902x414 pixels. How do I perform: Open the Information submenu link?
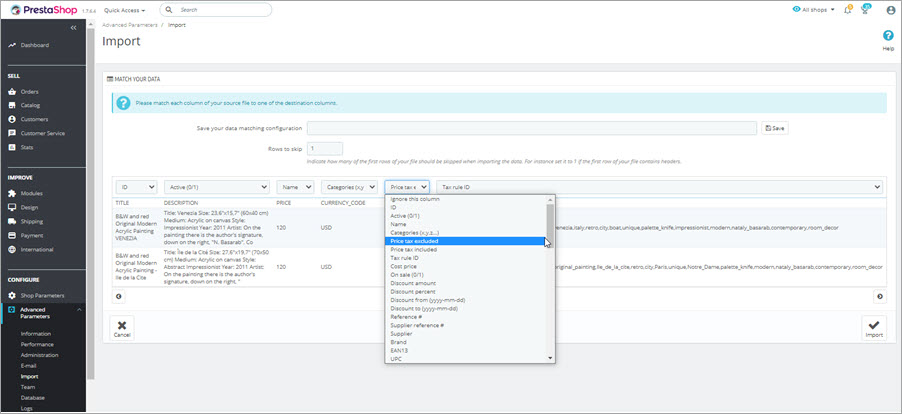click(x=36, y=334)
